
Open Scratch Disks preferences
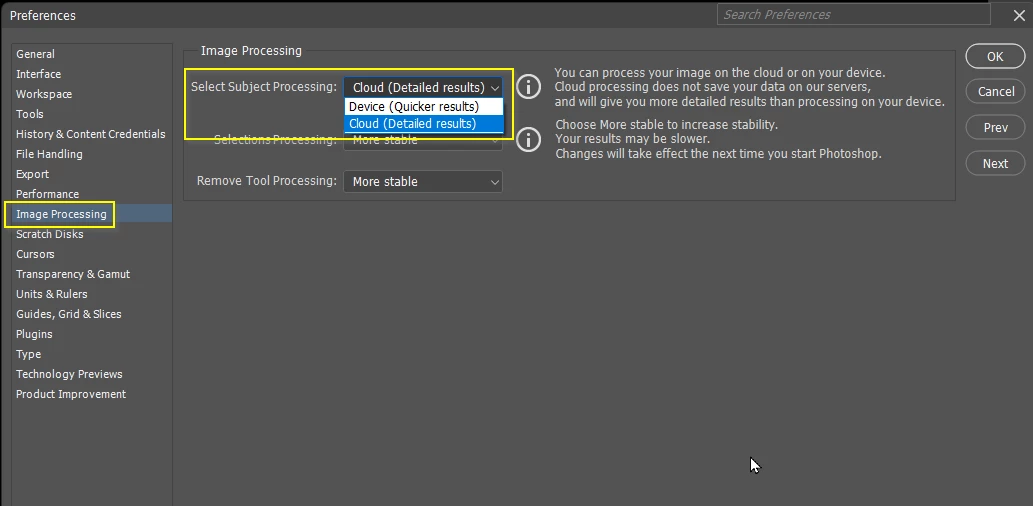[x=49, y=234]
